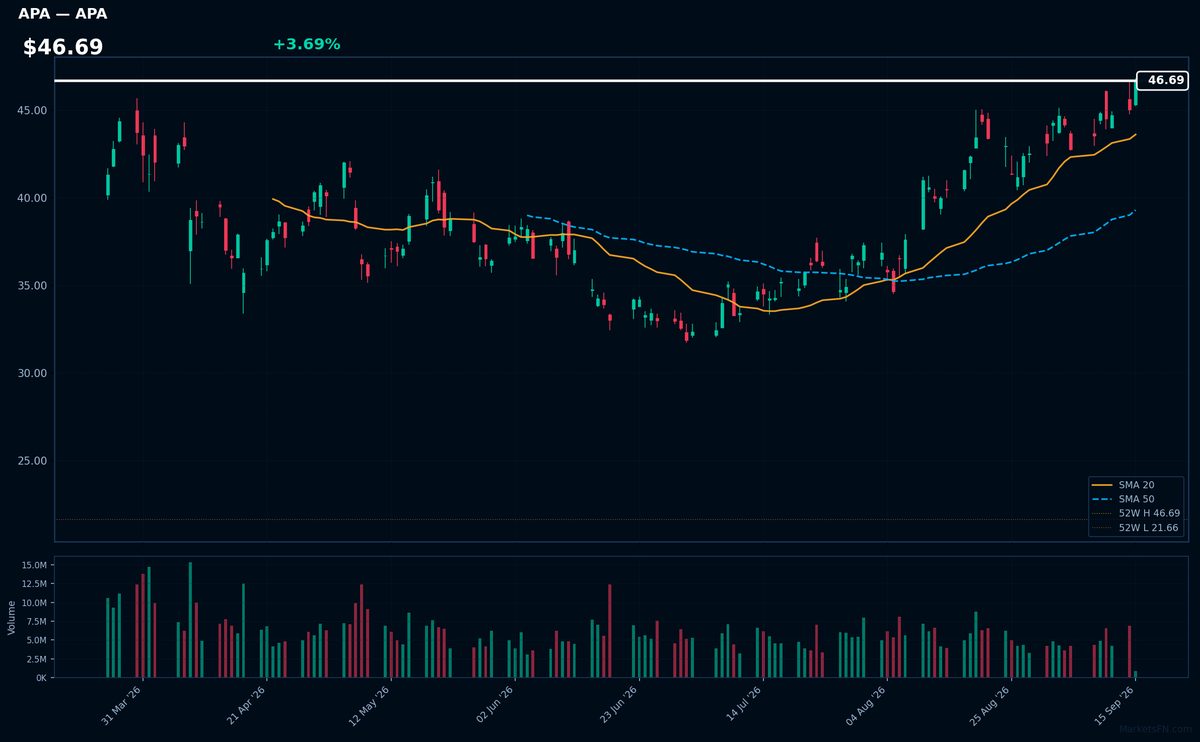Image resolution: width=1200 pixels, height=742 pixels.
Task: Click the 15 Sep '26 date label
Action: 1114,705
